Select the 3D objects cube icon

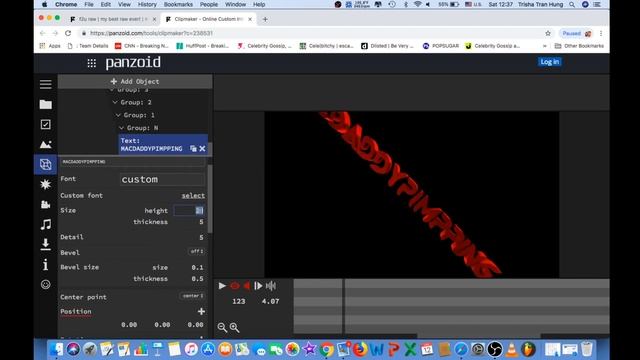click(45, 164)
